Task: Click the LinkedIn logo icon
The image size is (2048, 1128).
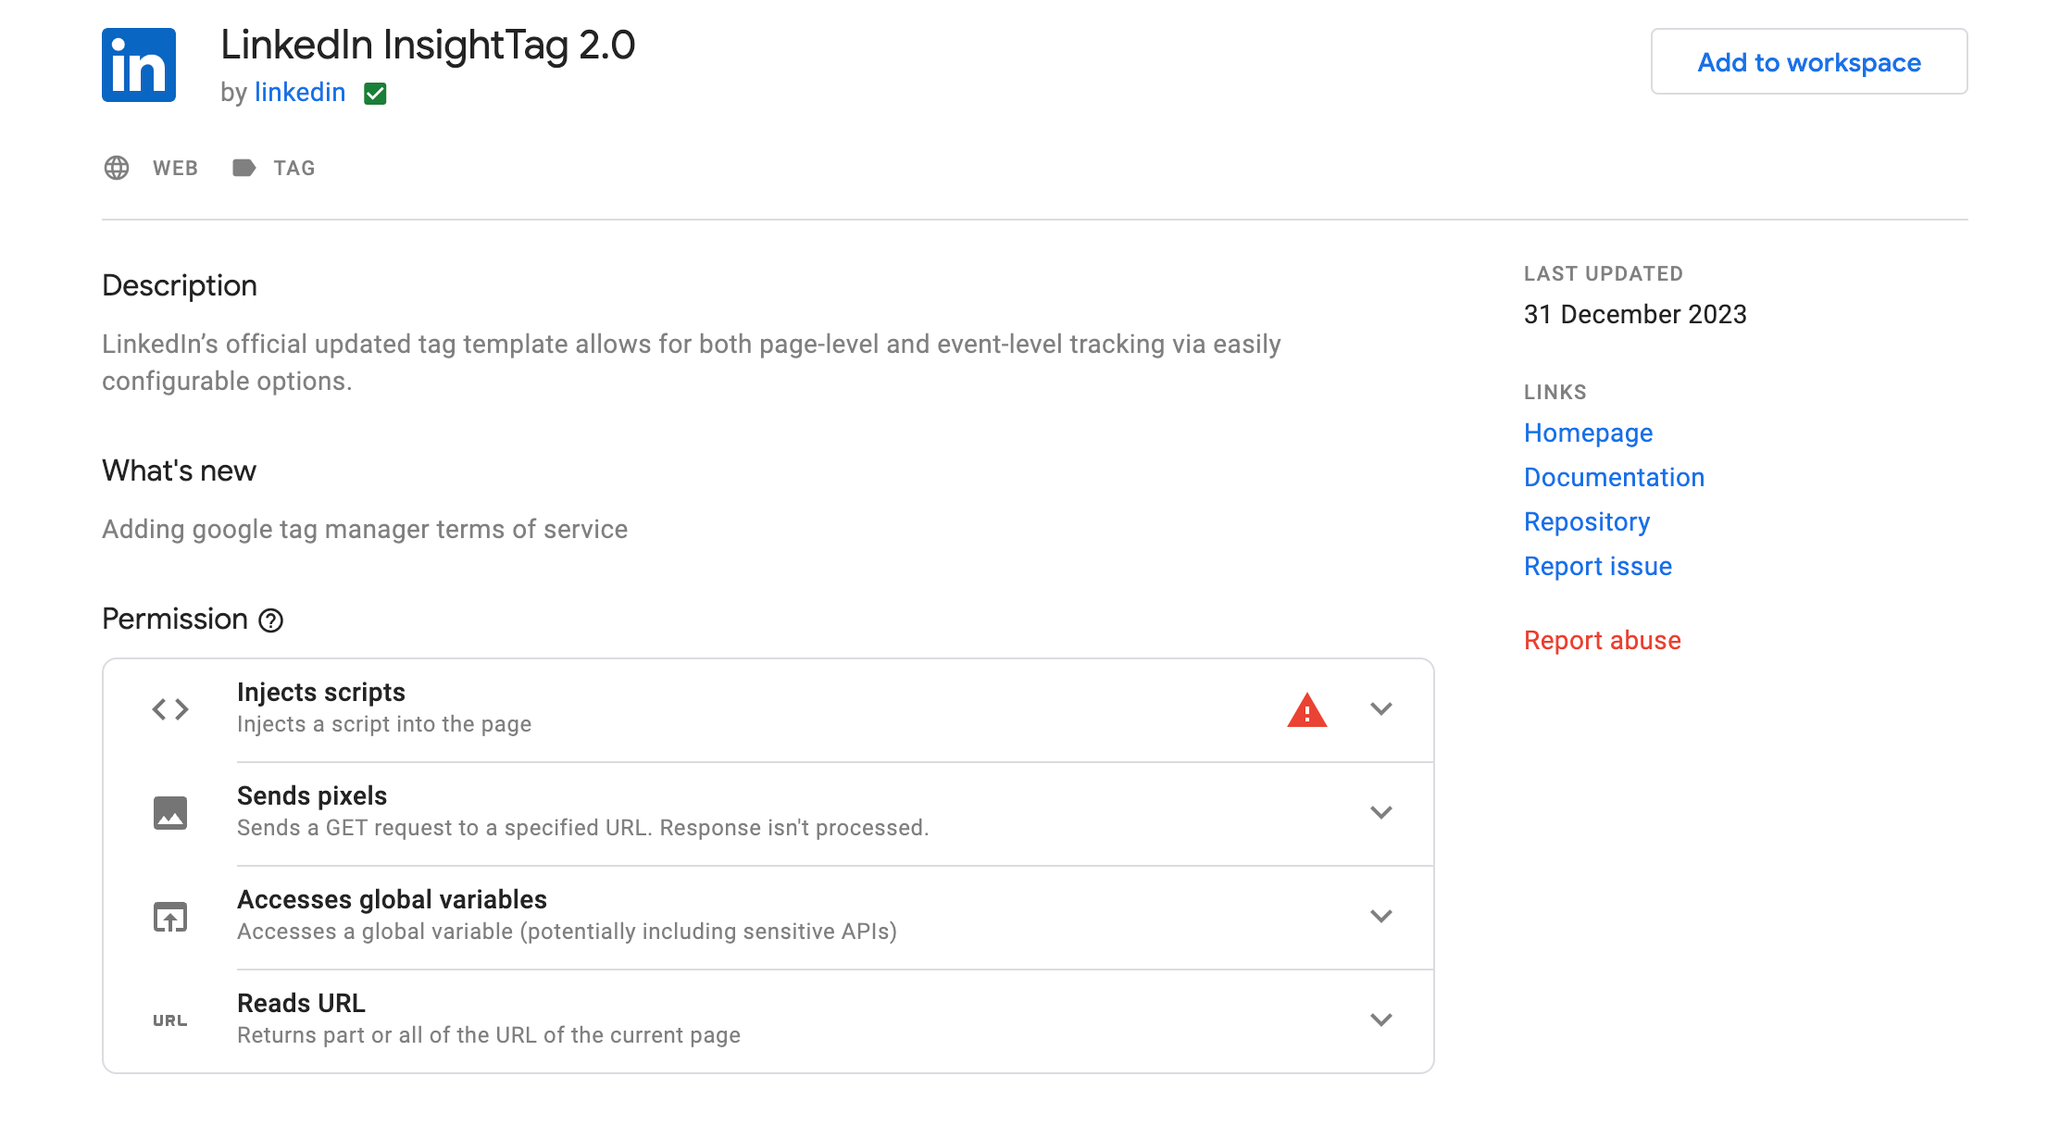Action: 139,65
